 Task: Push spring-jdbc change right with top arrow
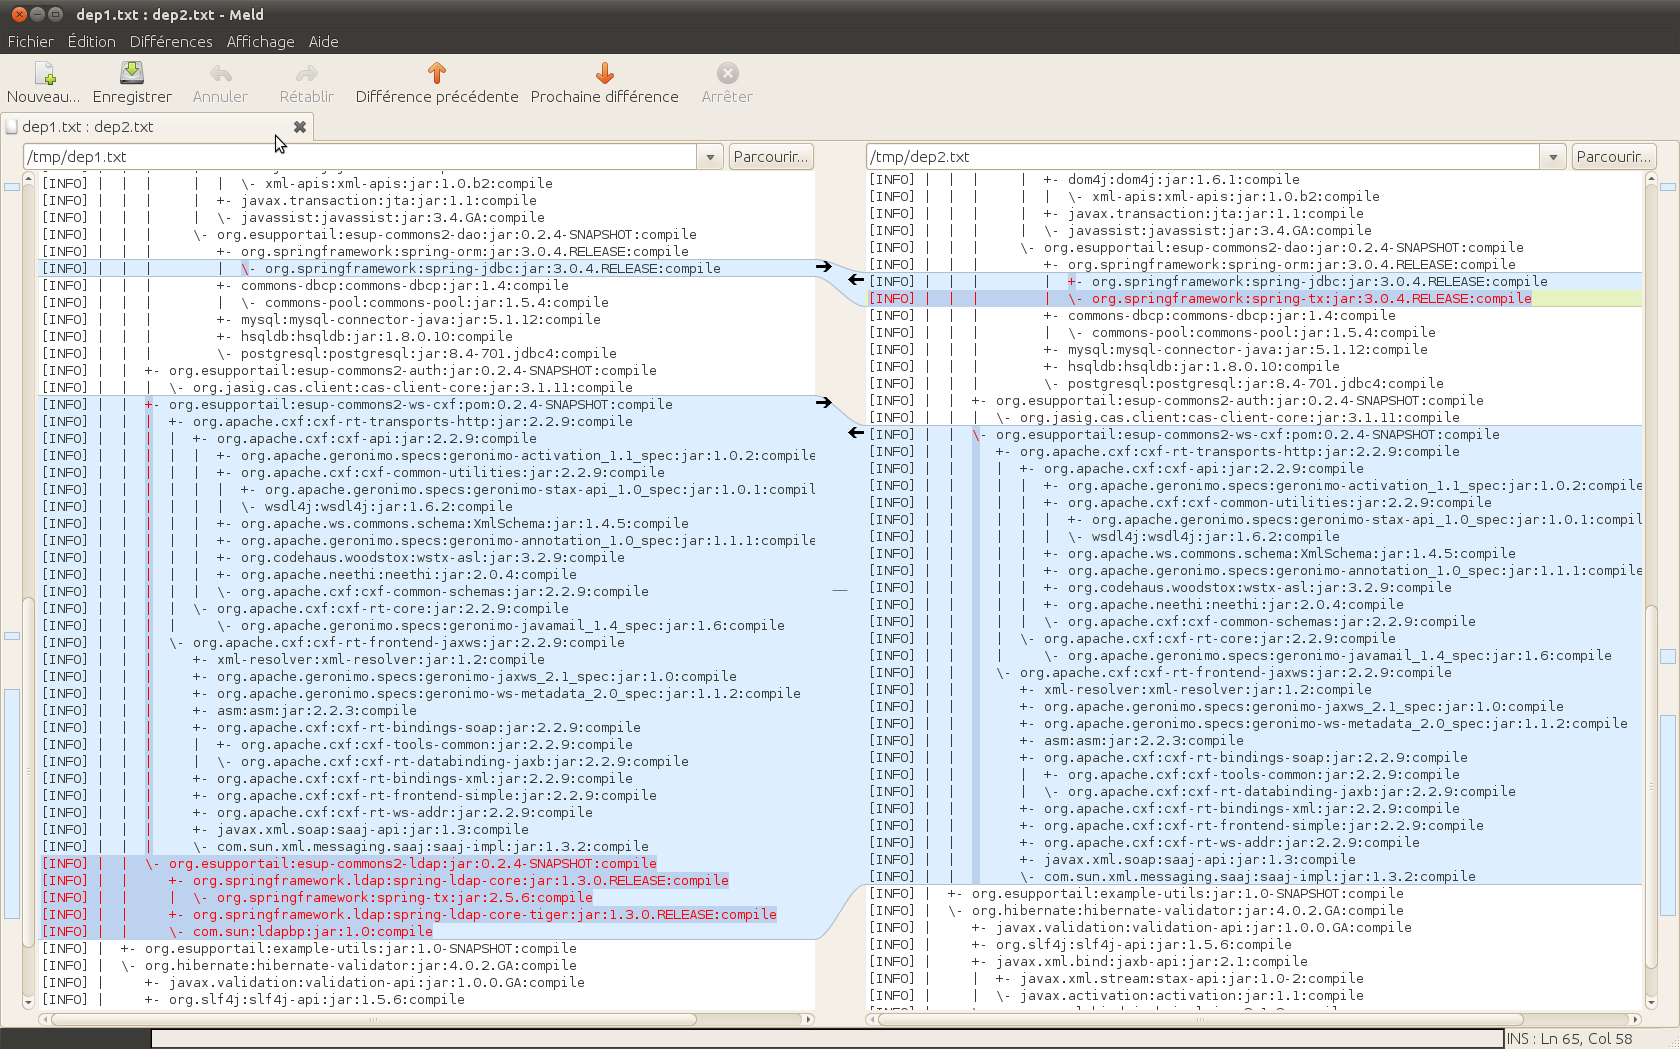823,267
